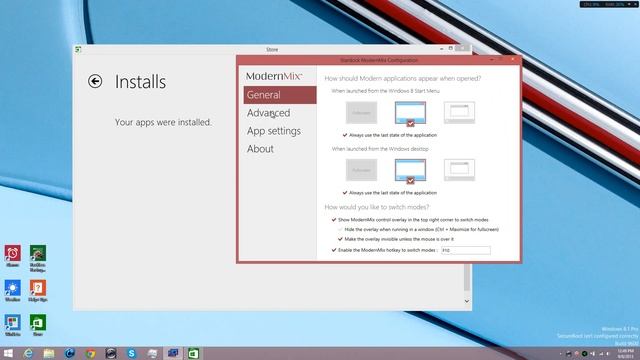The width and height of the screenshot is (640, 360).
Task: Open File Explorer from taskbar
Action: (49, 353)
